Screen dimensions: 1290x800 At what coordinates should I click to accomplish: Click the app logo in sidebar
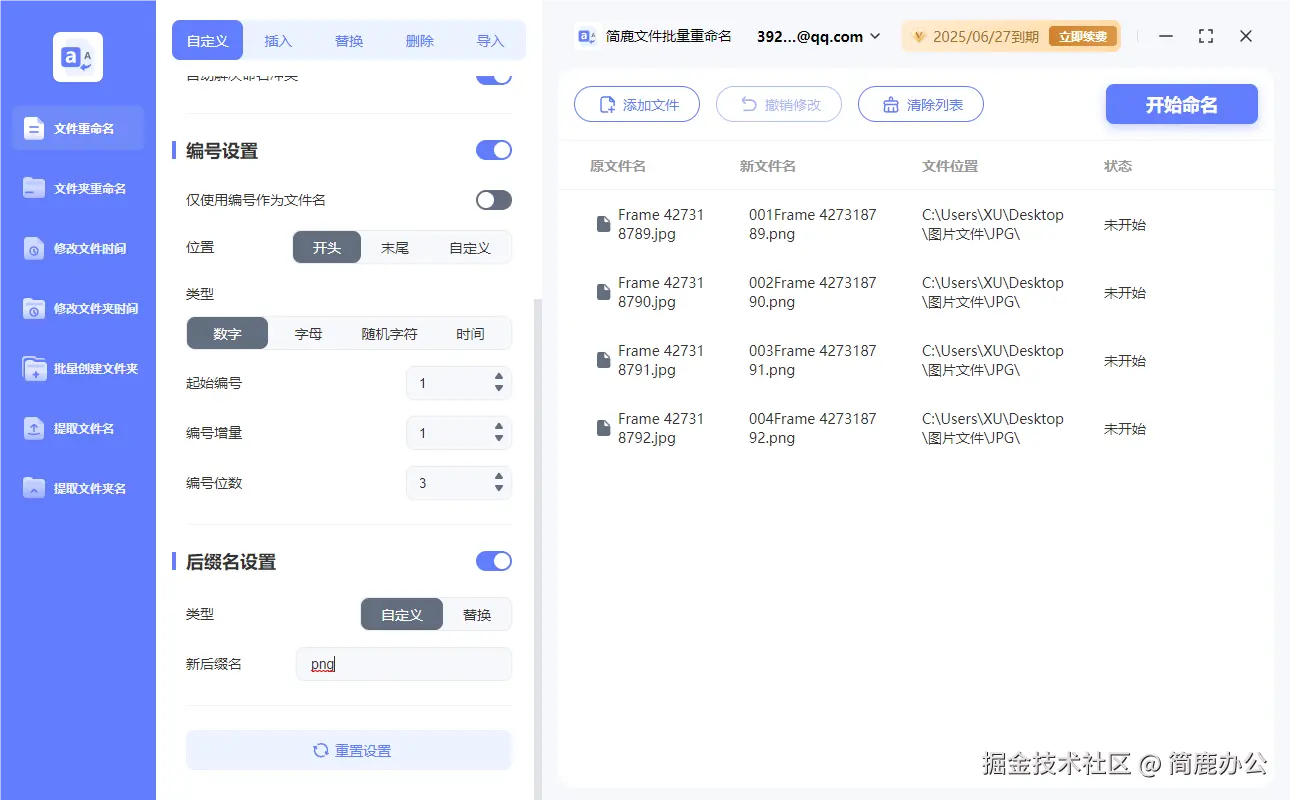pyautogui.click(x=78, y=57)
